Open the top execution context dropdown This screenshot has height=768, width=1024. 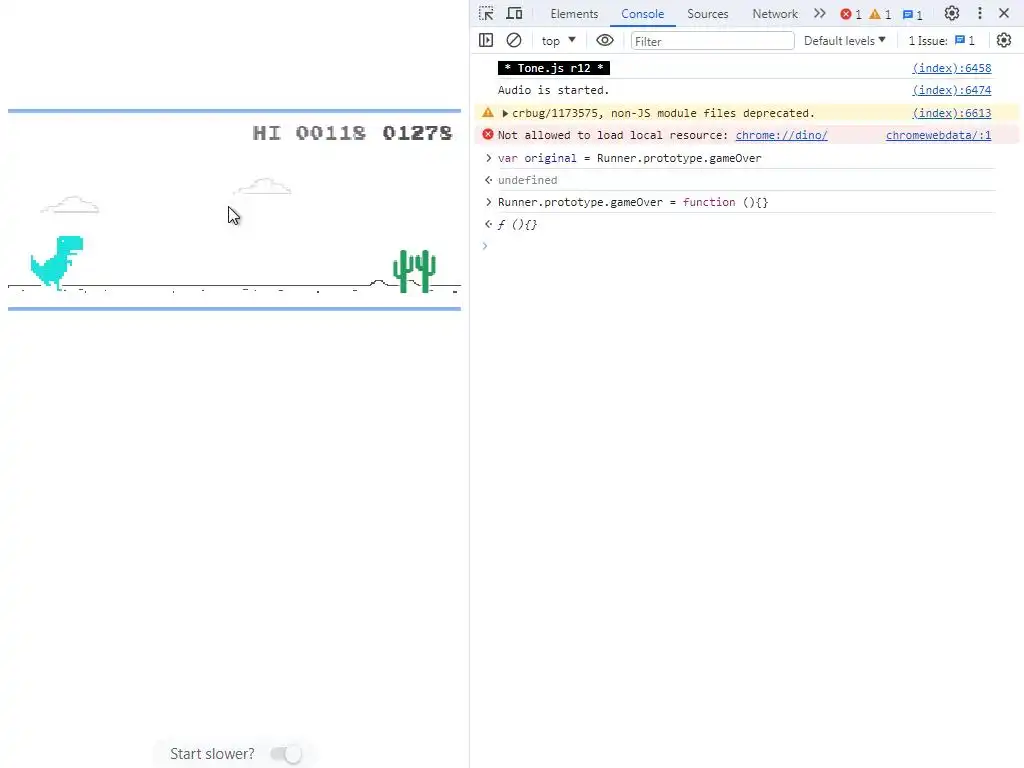point(558,40)
